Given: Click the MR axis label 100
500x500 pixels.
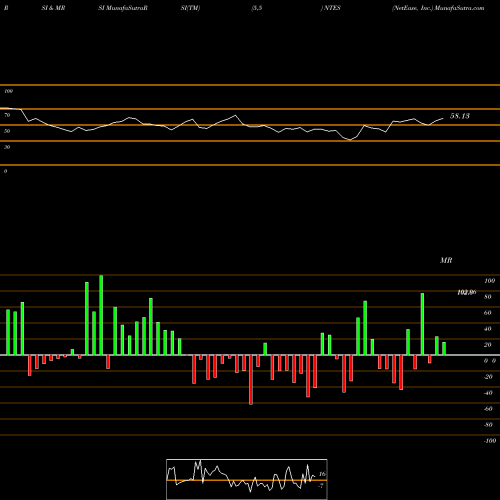Looking at the screenshot, I should point(490,281).
